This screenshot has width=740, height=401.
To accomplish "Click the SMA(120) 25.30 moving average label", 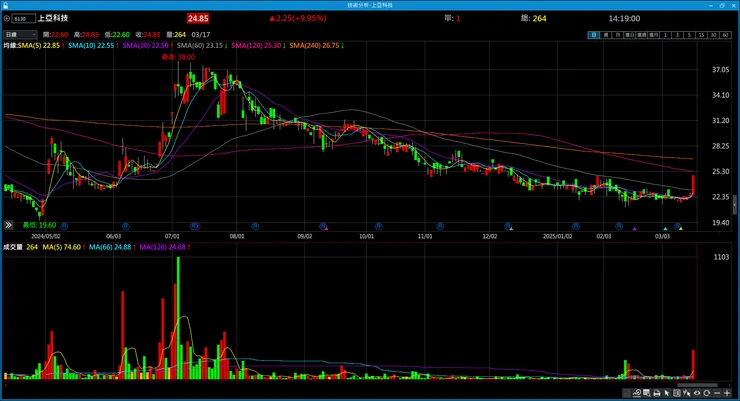I will [258, 45].
